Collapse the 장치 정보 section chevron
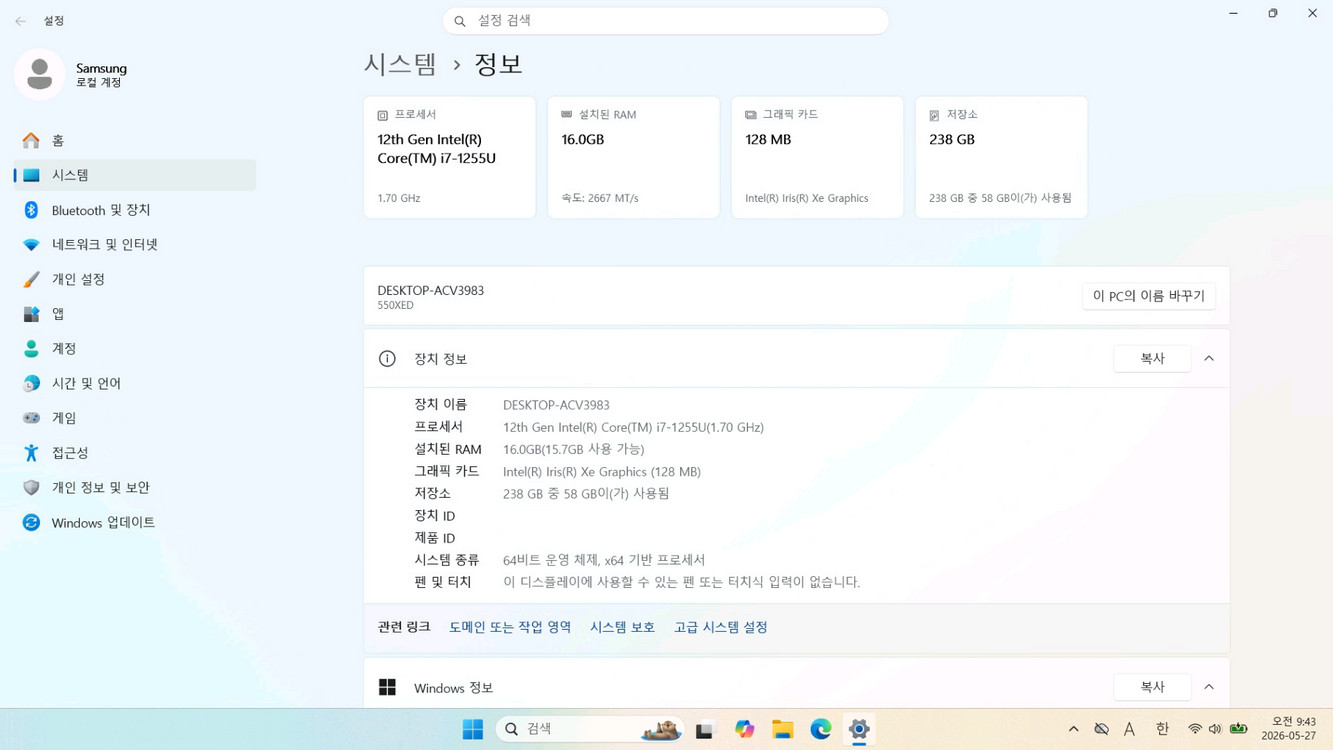Screen dimensions: 1333x750 1209,359
